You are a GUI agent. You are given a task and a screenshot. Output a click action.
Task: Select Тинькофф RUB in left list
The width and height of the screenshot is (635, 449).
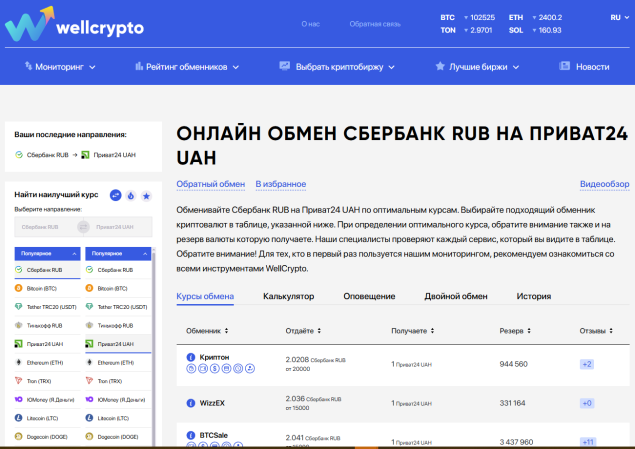(x=47, y=326)
